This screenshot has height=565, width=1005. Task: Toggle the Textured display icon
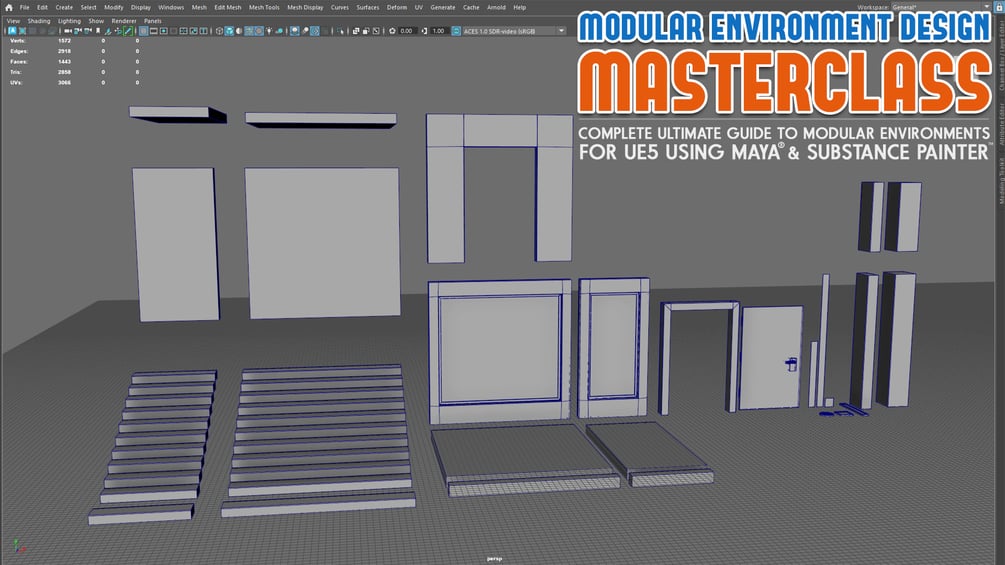(x=259, y=31)
